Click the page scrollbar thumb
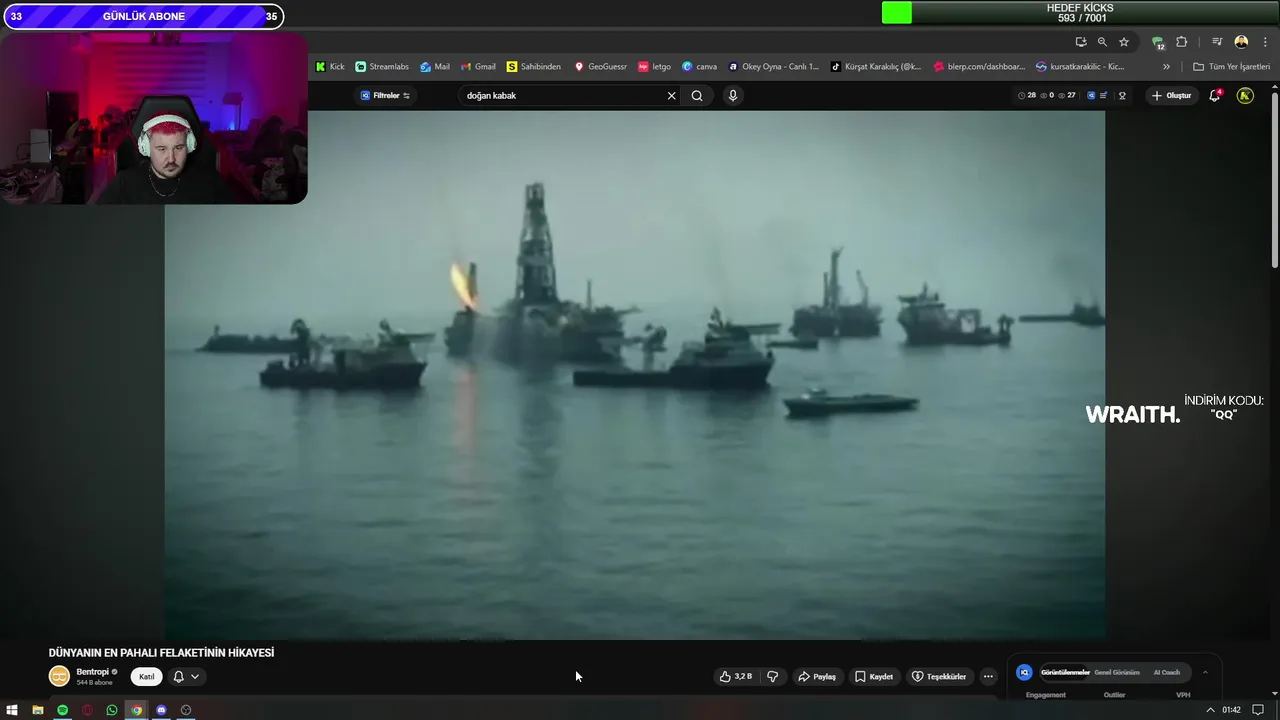 tap(1274, 180)
